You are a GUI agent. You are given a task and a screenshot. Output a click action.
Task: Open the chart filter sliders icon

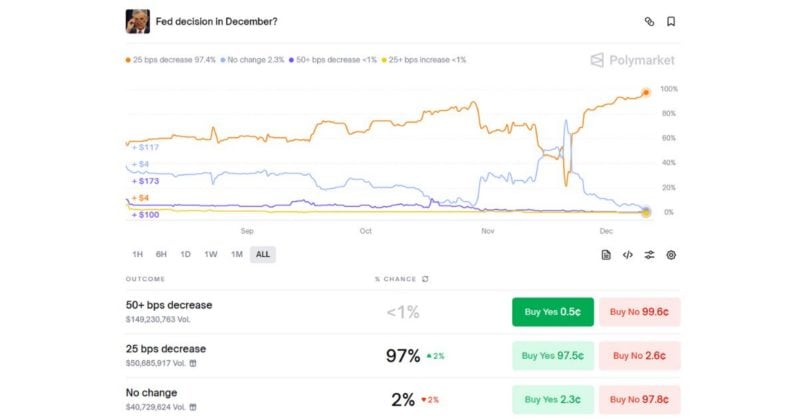[650, 254]
